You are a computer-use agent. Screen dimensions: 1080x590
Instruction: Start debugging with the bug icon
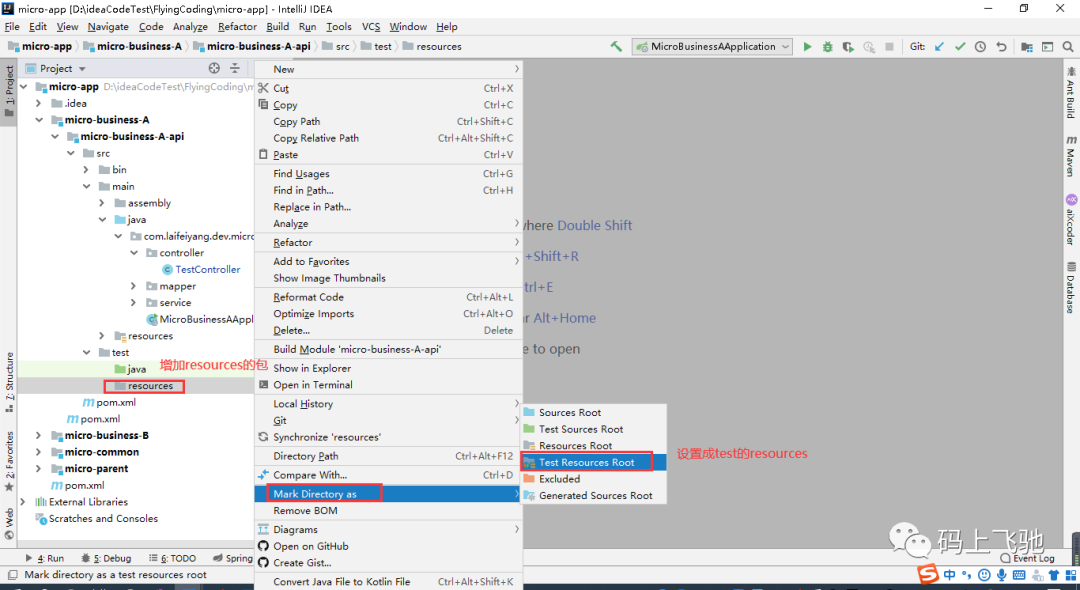pyautogui.click(x=827, y=47)
